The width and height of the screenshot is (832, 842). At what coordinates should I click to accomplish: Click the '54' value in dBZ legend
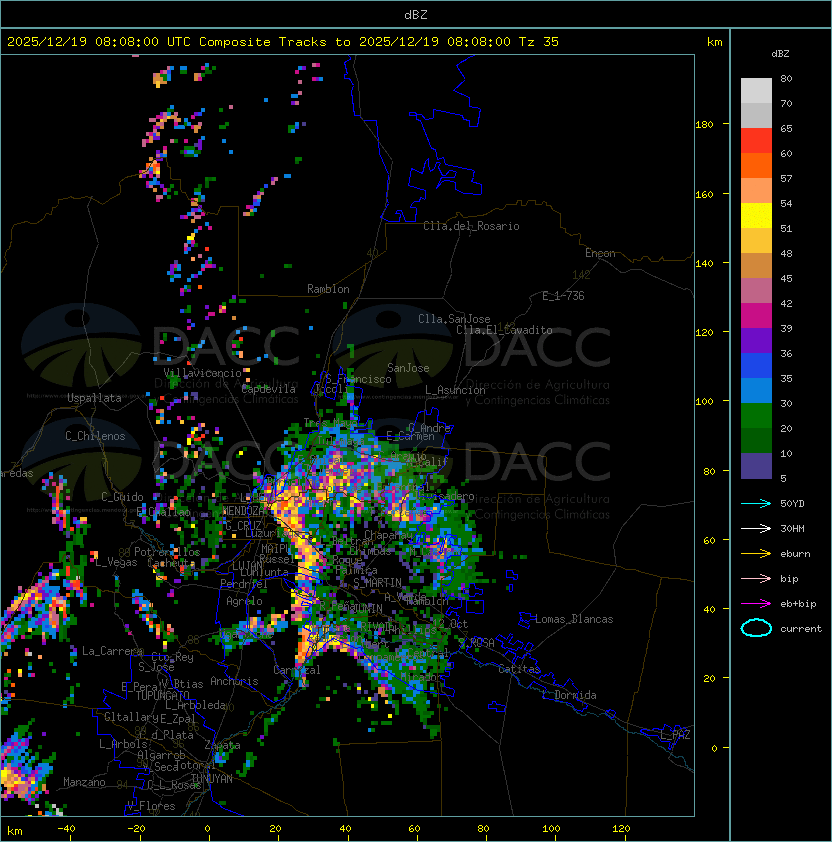[786, 204]
